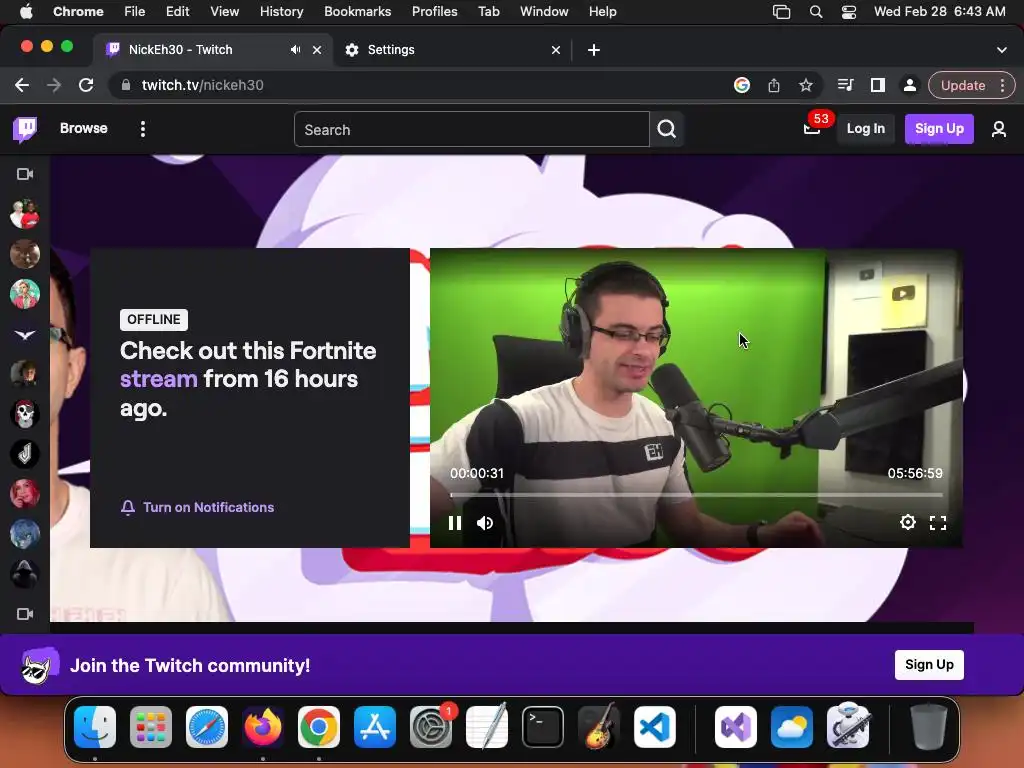Click the address bar URL

(x=202, y=86)
